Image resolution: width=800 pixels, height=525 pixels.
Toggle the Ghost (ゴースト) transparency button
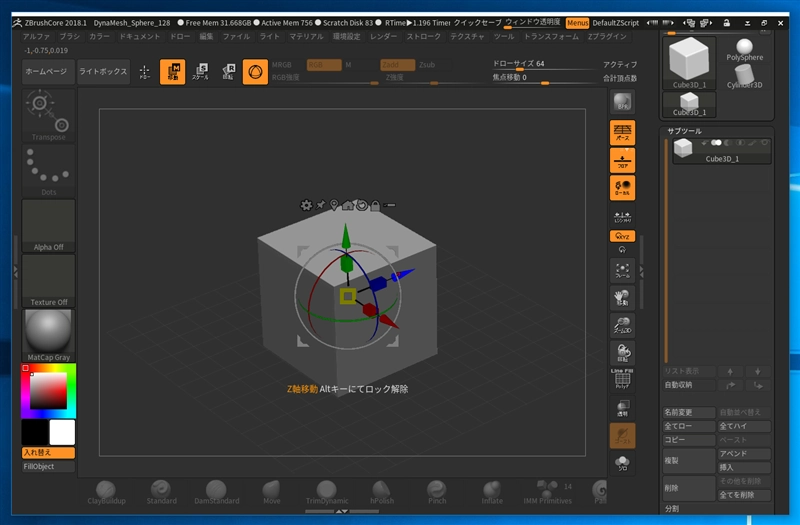622,436
